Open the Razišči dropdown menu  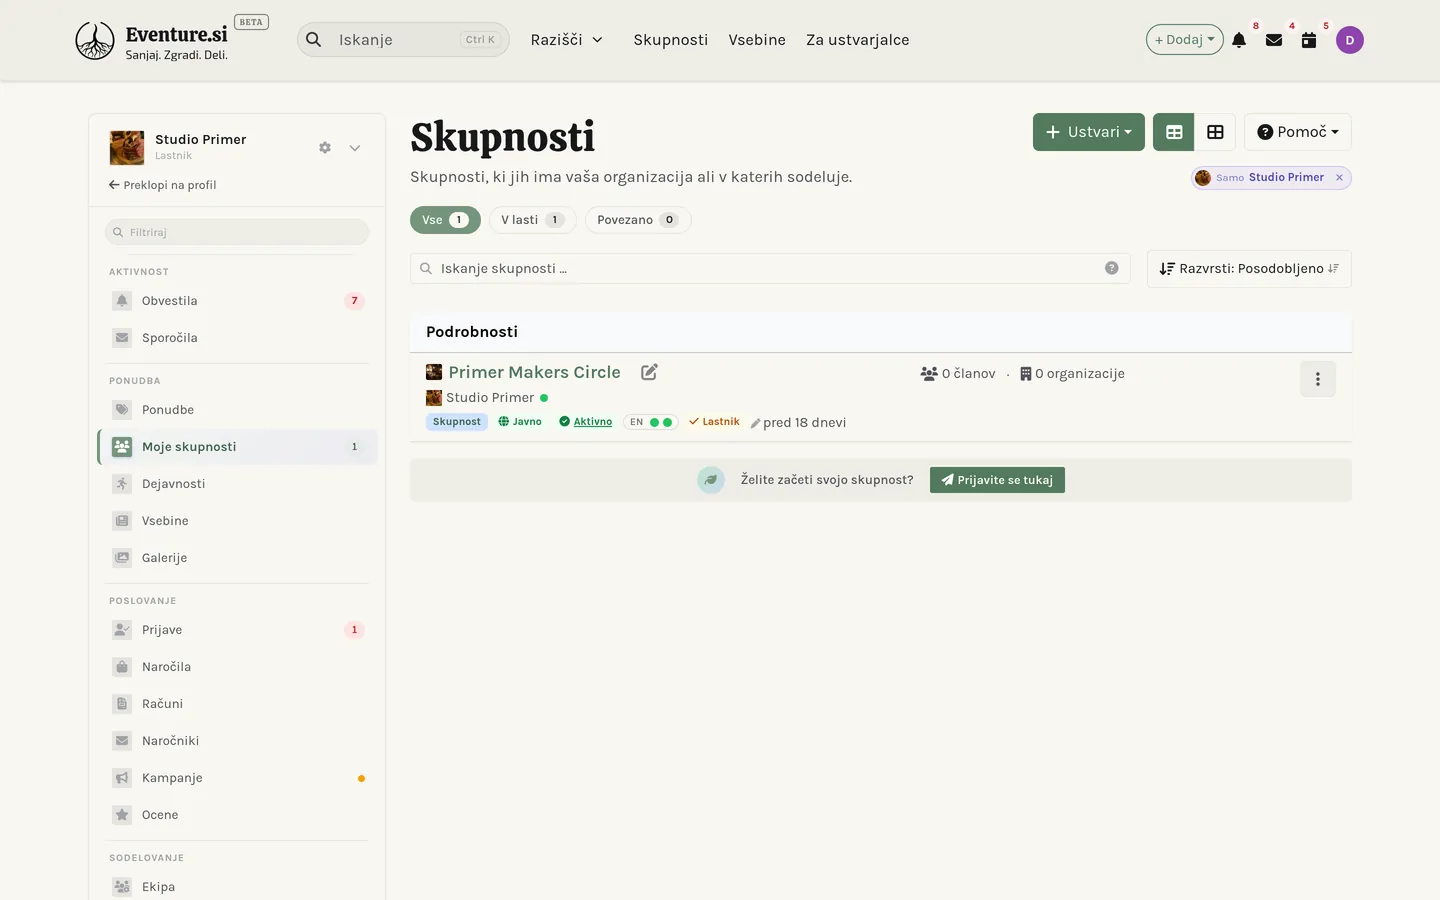[x=567, y=40]
